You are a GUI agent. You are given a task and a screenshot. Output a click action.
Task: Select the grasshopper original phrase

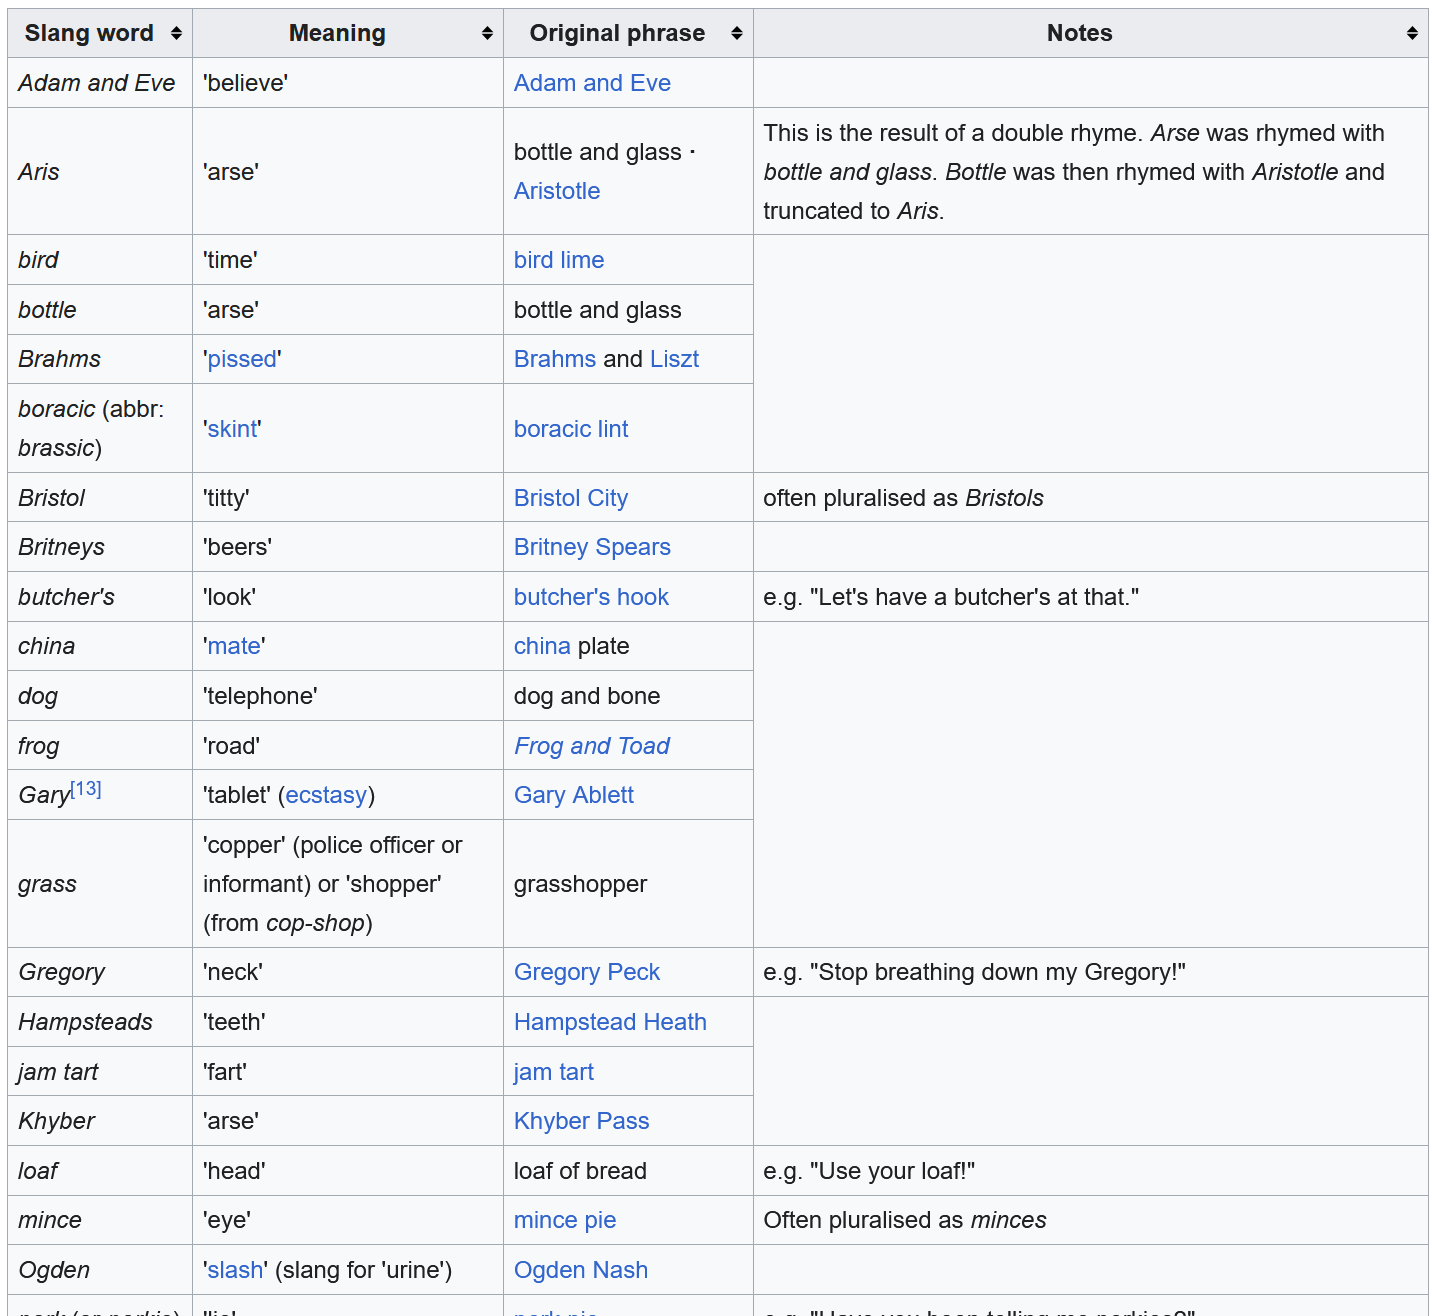coord(581,884)
